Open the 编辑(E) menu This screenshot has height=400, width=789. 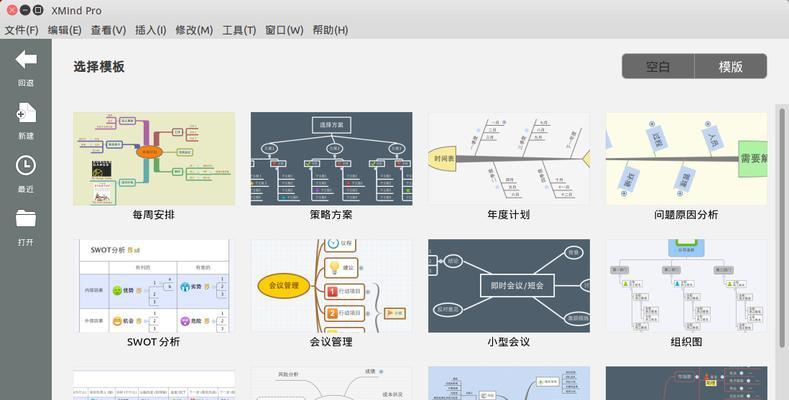click(64, 30)
